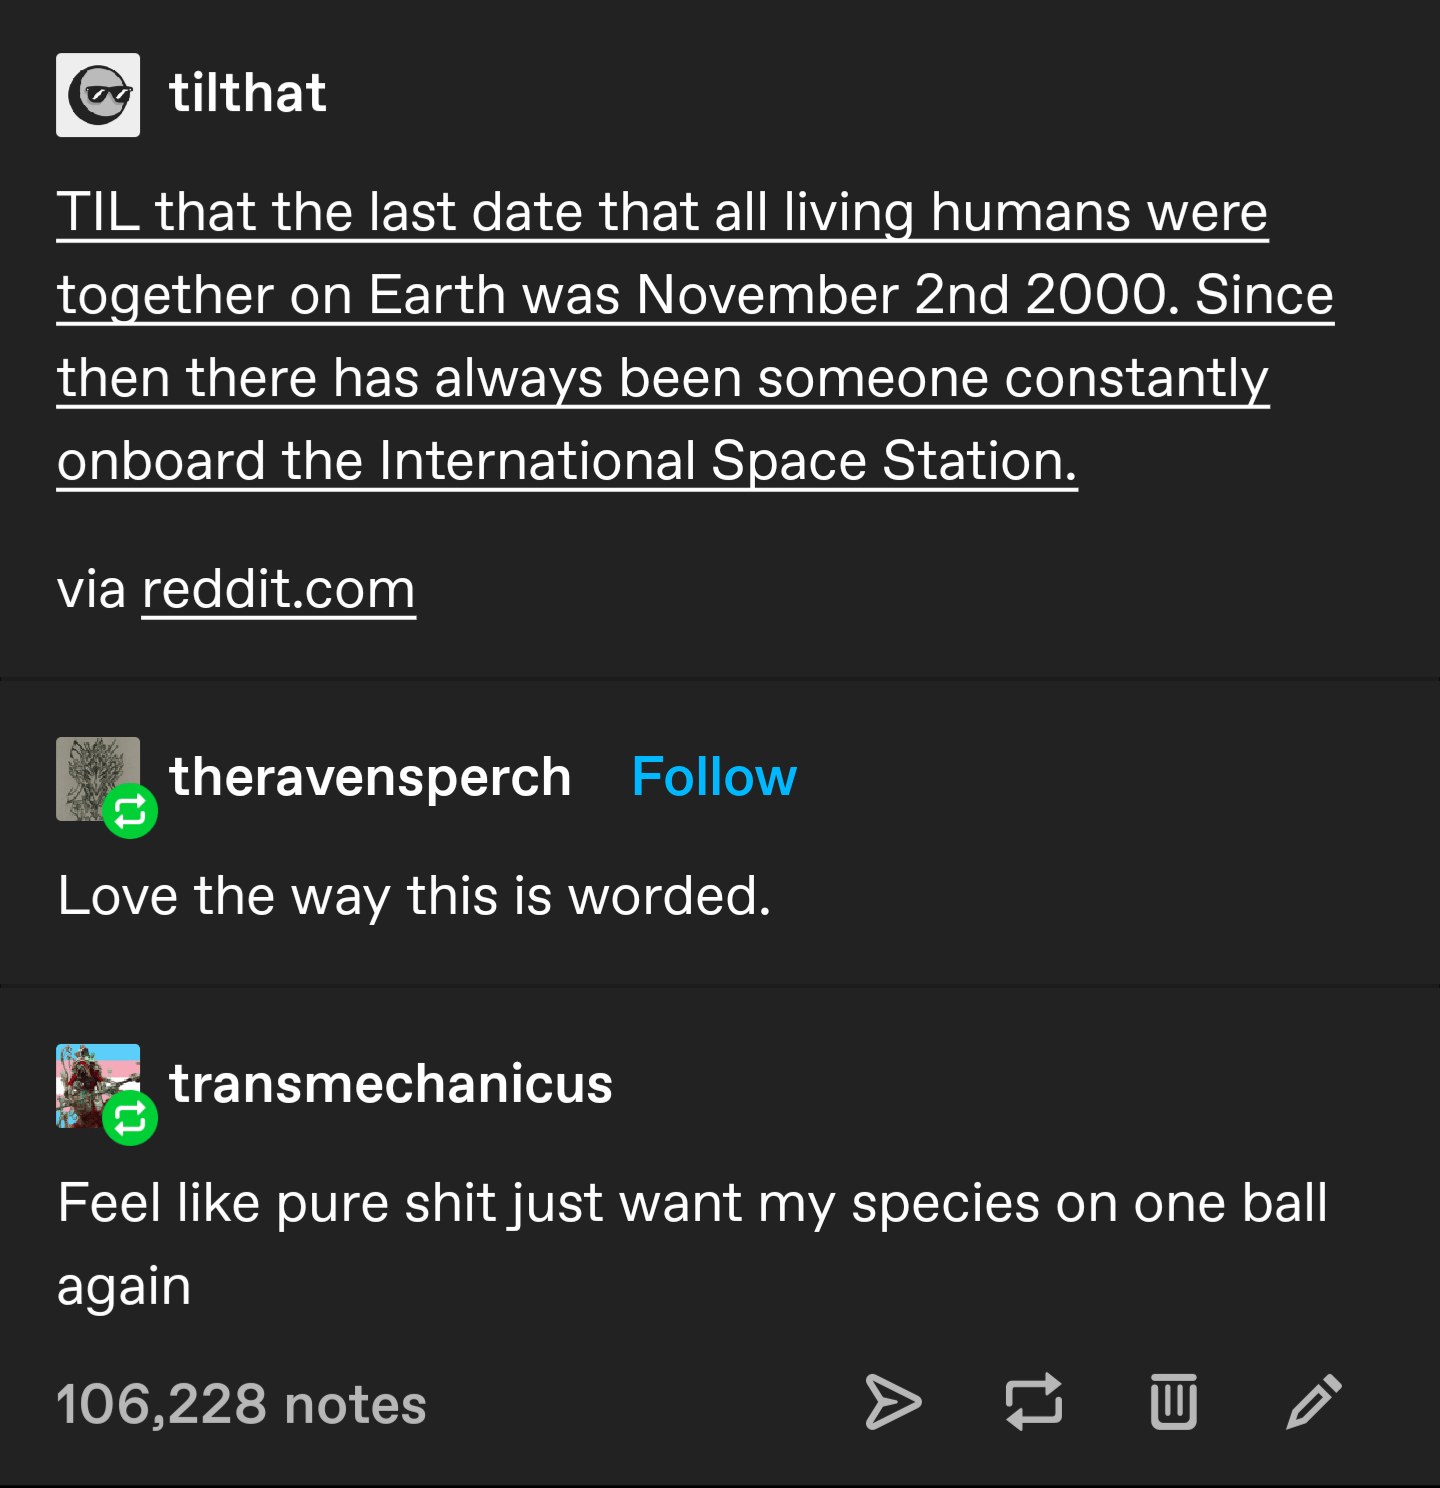Click the trash delete icon
This screenshot has width=1440, height=1488.
[1174, 1403]
